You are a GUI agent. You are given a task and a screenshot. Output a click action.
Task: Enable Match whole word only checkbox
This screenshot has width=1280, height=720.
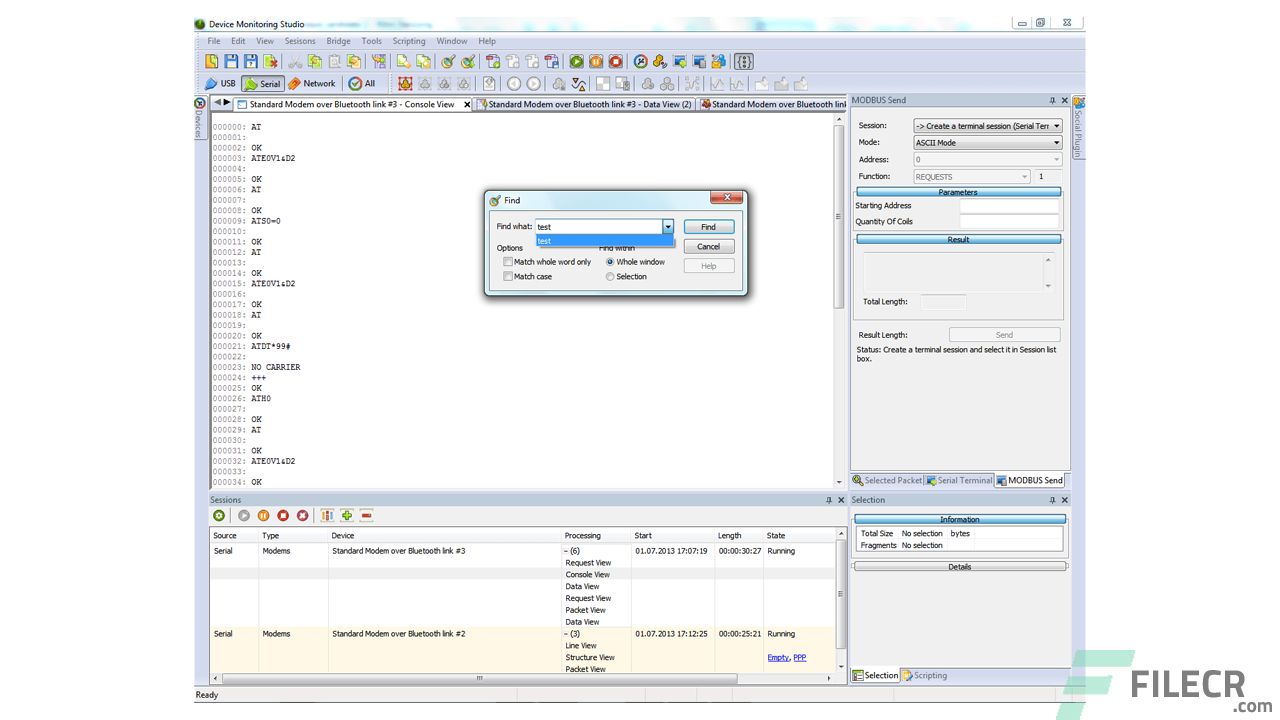(x=508, y=262)
